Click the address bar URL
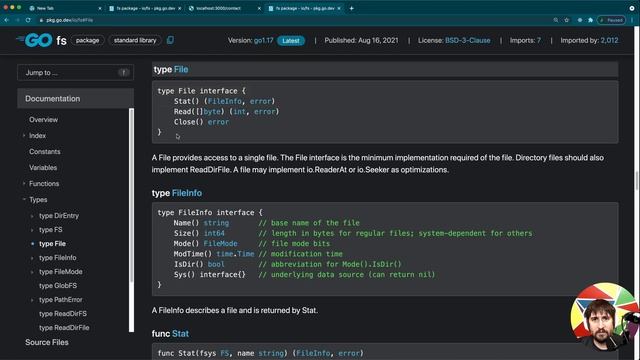The width and height of the screenshot is (640, 360). click(69, 20)
